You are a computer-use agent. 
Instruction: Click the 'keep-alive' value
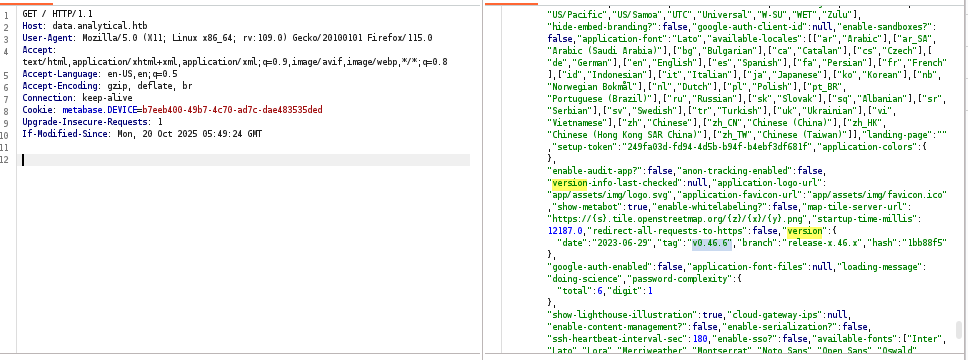[x=107, y=98]
